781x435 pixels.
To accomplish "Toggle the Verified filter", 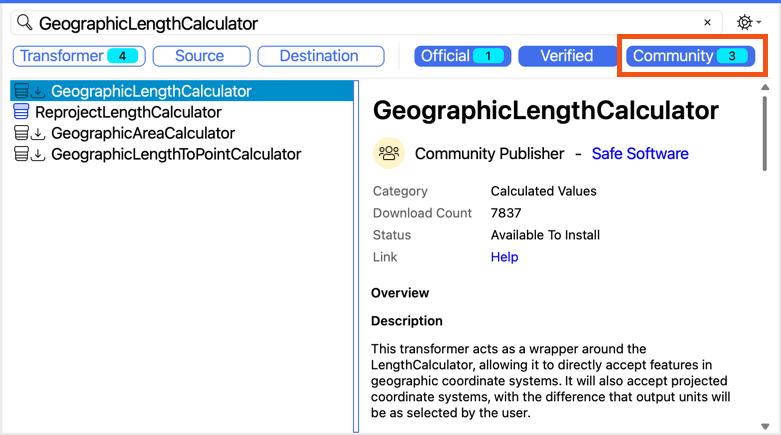I will pos(567,56).
